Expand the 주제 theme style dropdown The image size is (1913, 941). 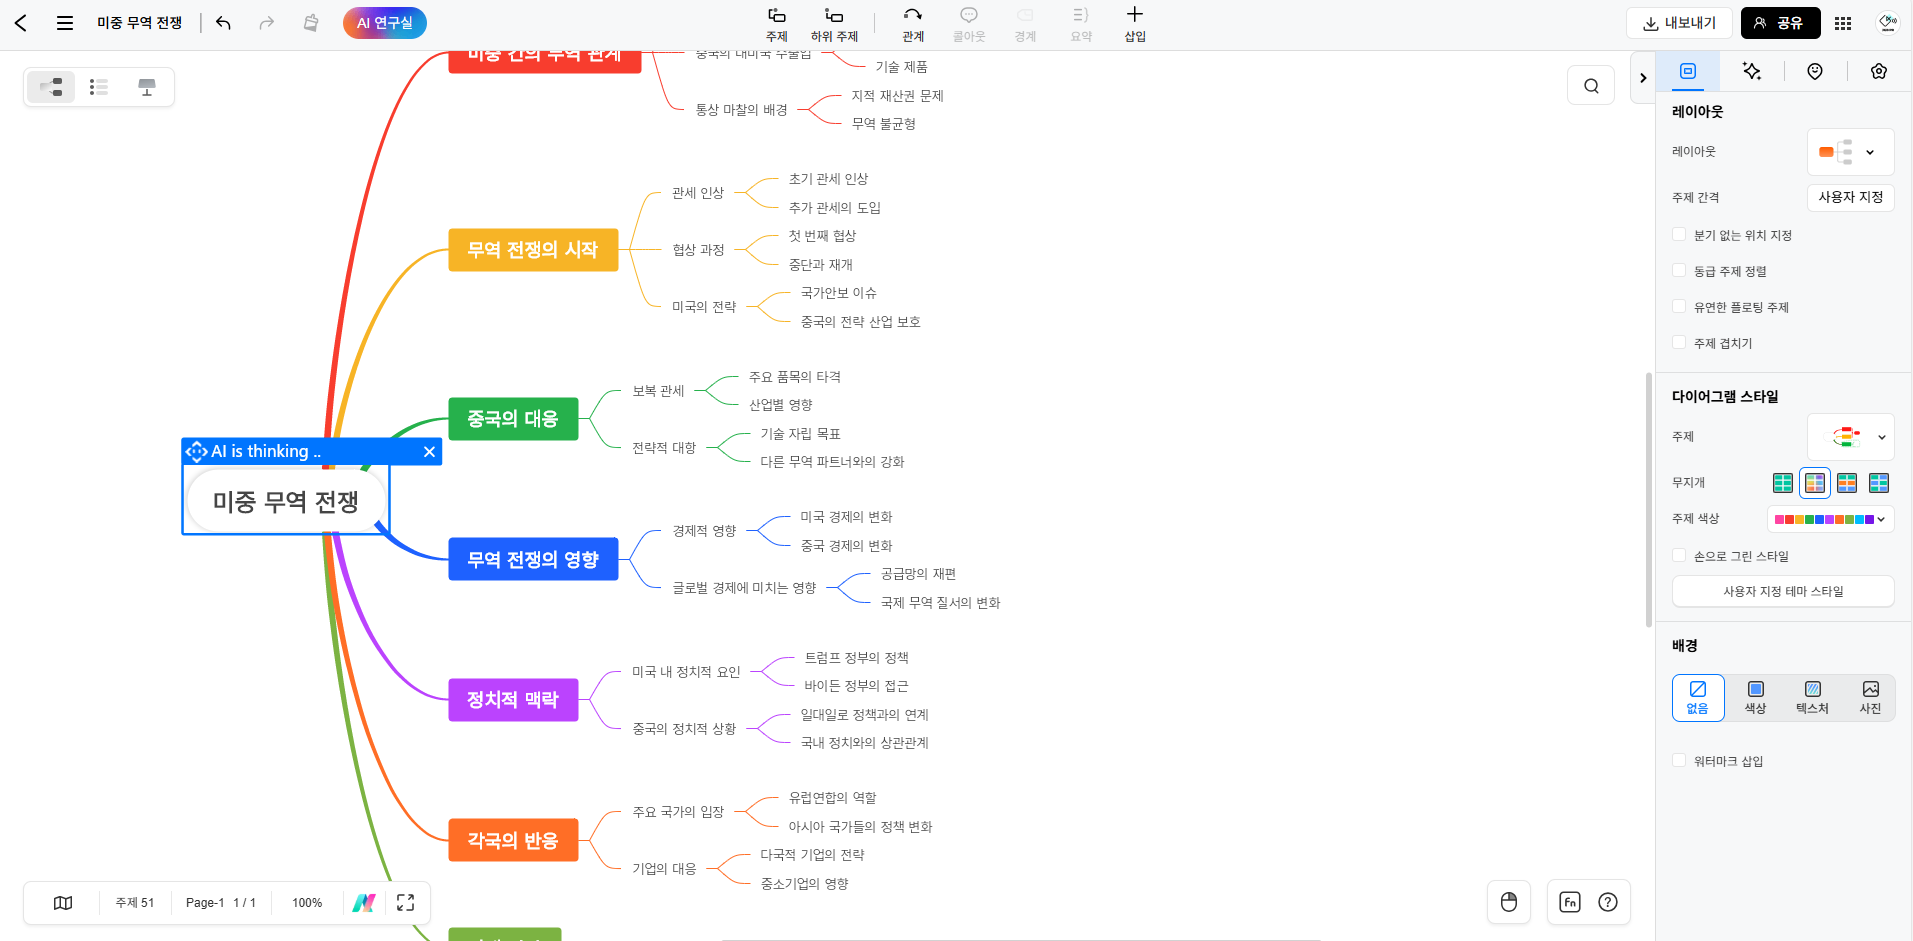click(1850, 437)
